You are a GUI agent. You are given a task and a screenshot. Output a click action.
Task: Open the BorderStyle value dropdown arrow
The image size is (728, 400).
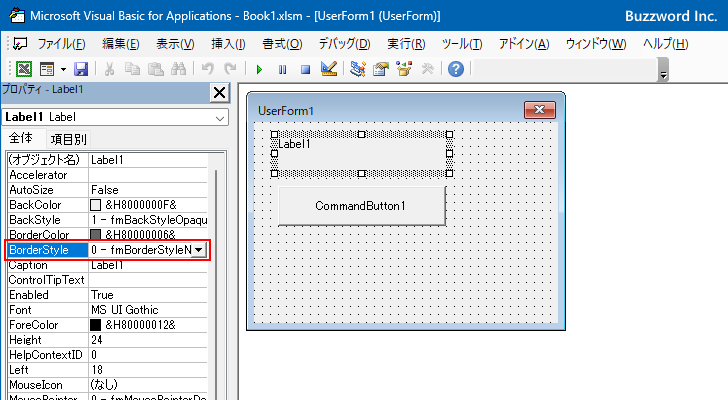198,250
